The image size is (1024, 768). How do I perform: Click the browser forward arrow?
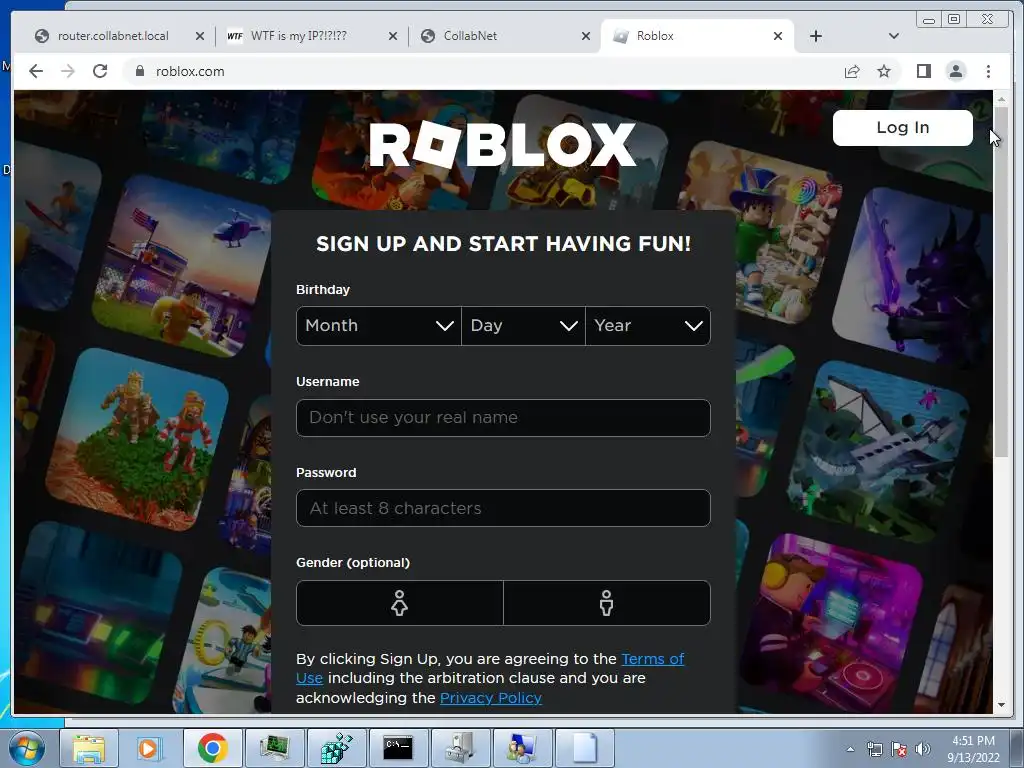click(x=68, y=71)
